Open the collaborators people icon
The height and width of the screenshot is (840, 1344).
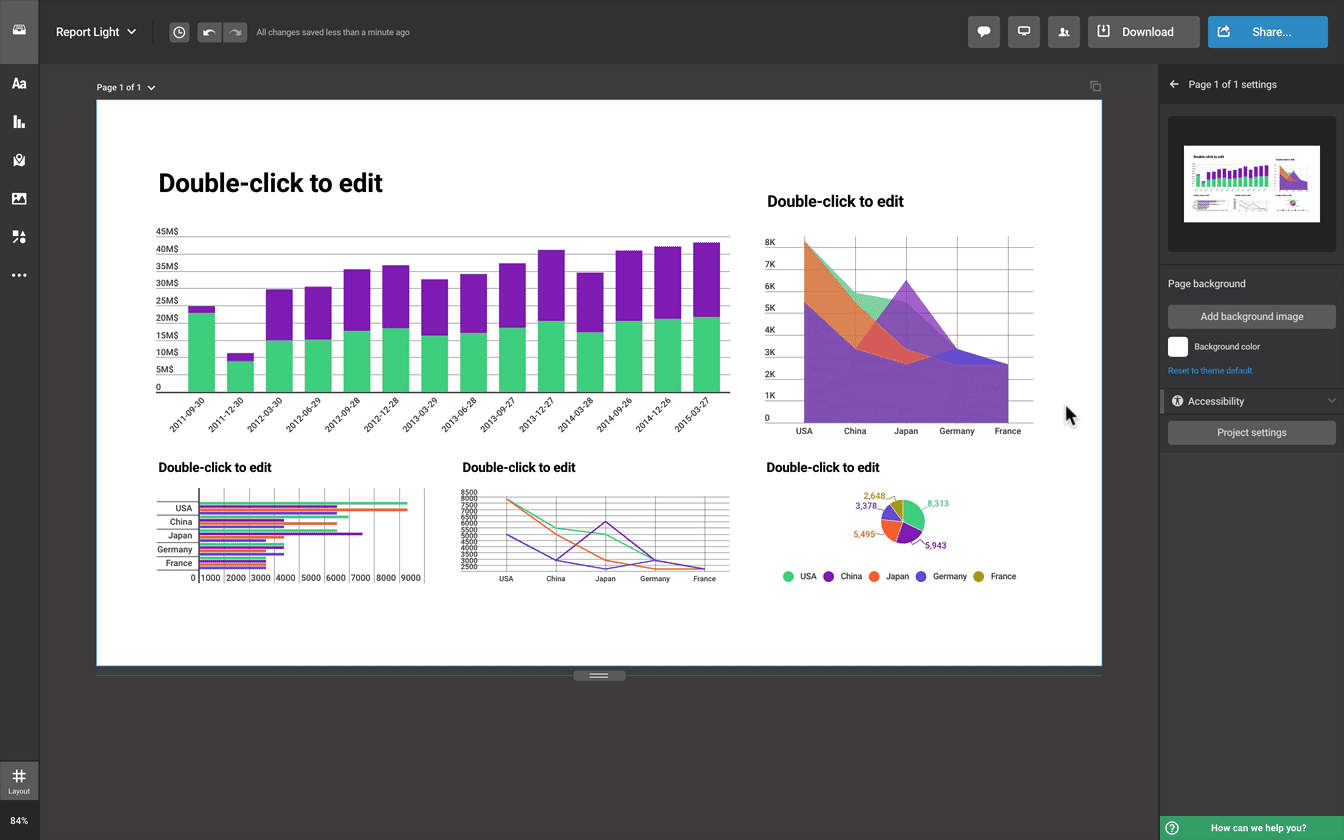[x=1064, y=32]
